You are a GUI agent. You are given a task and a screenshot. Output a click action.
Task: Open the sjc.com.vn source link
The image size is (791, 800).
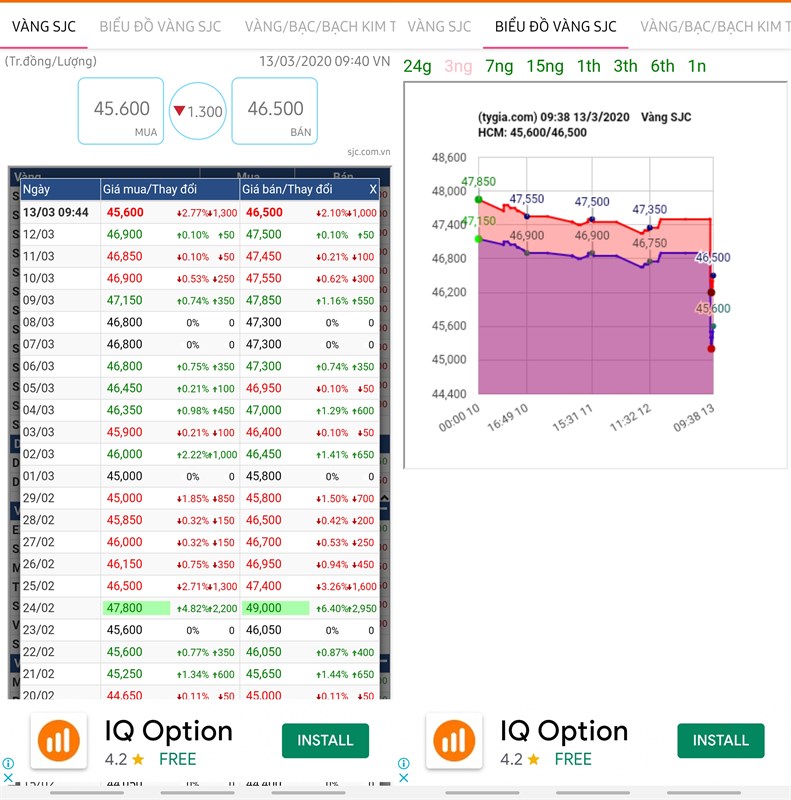[x=368, y=152]
